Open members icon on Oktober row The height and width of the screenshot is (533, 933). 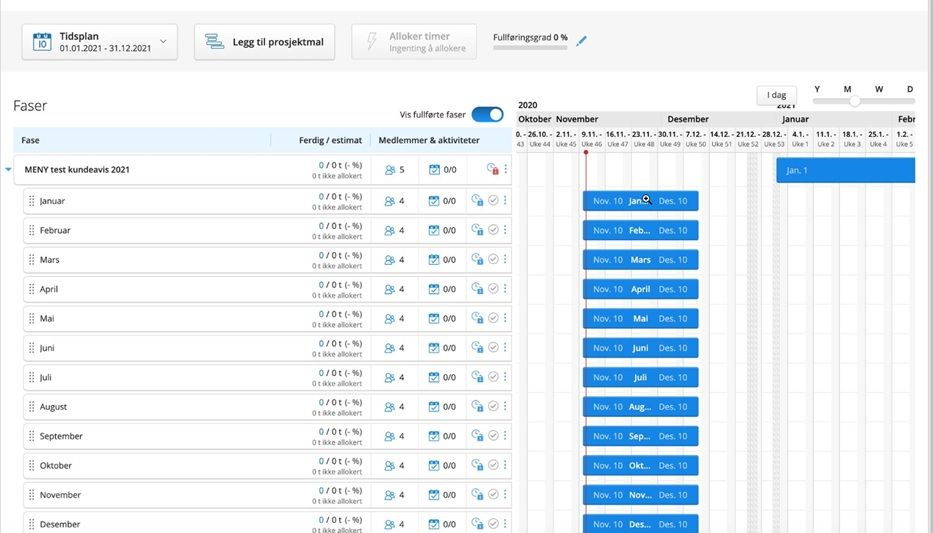(x=390, y=466)
